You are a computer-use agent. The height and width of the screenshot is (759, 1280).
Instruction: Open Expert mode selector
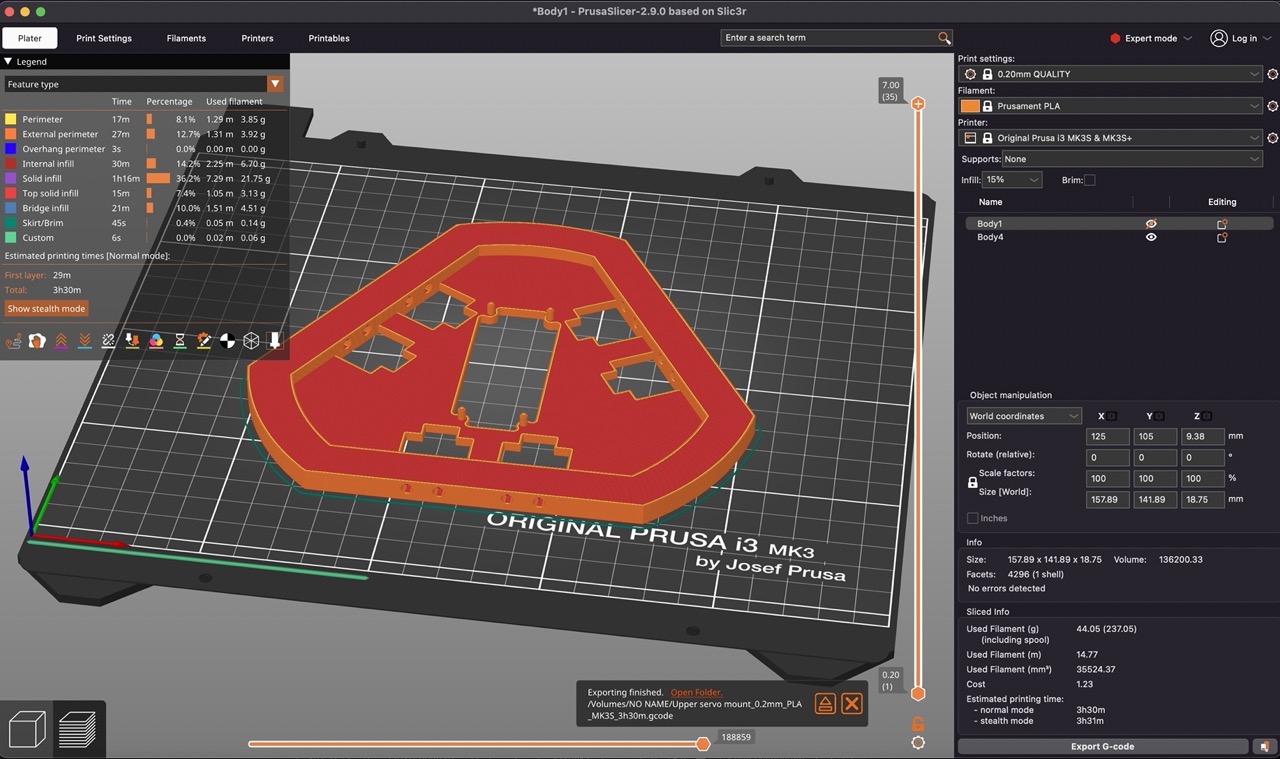pos(1151,38)
